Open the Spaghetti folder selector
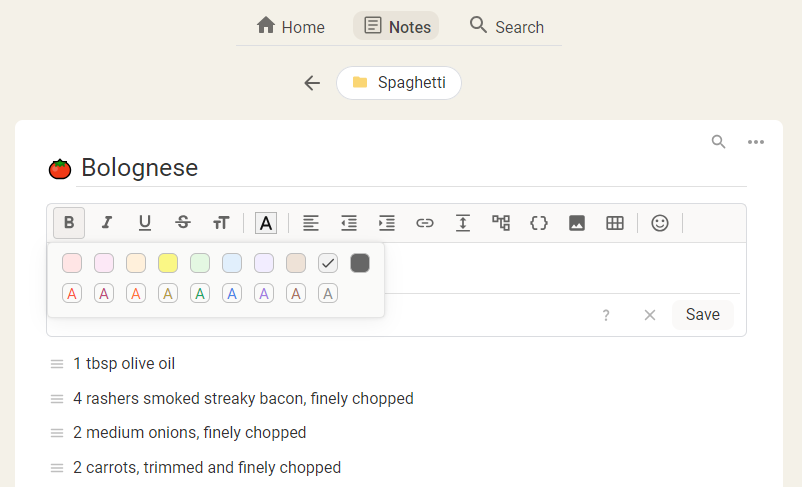The width and height of the screenshot is (802, 487). pyautogui.click(x=399, y=83)
